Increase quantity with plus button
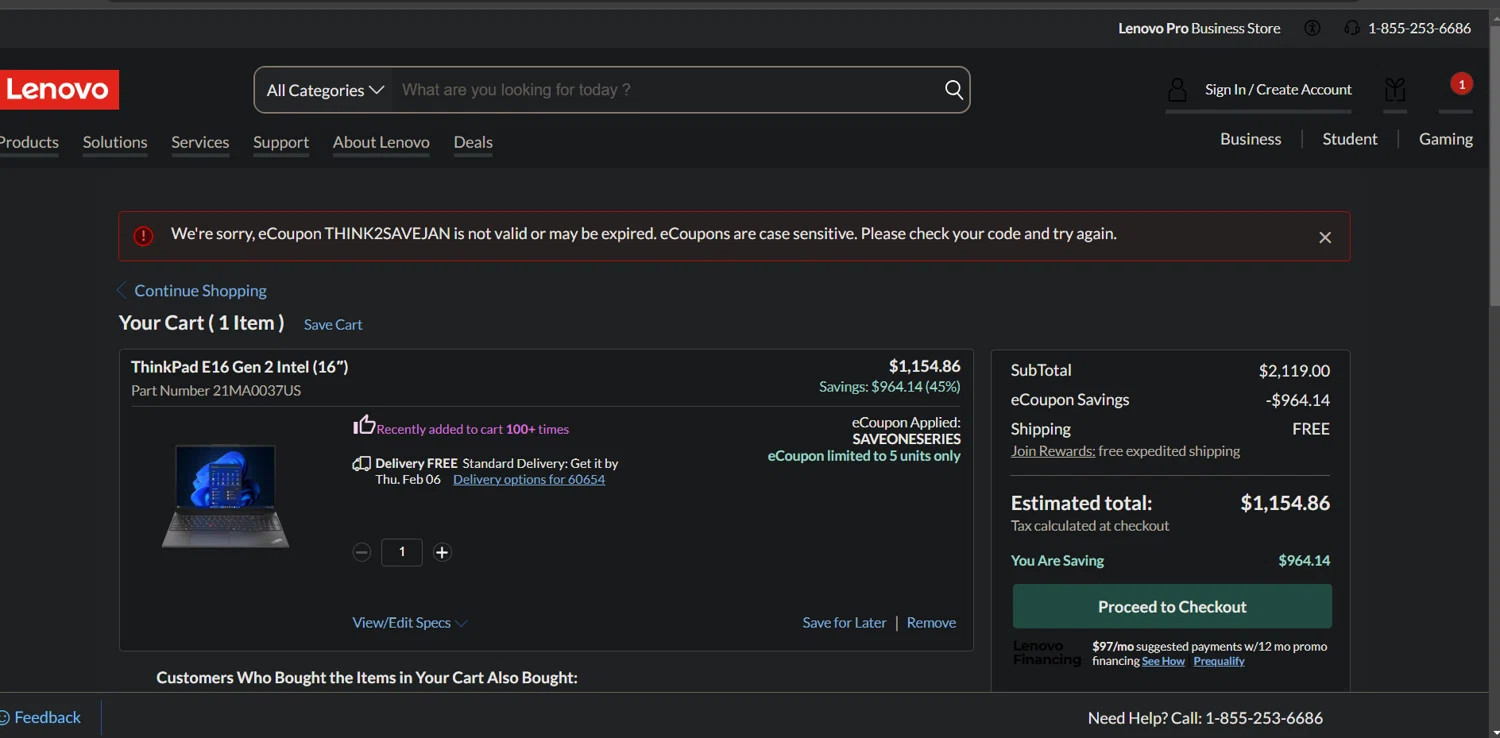The width and height of the screenshot is (1500, 738). [x=442, y=552]
